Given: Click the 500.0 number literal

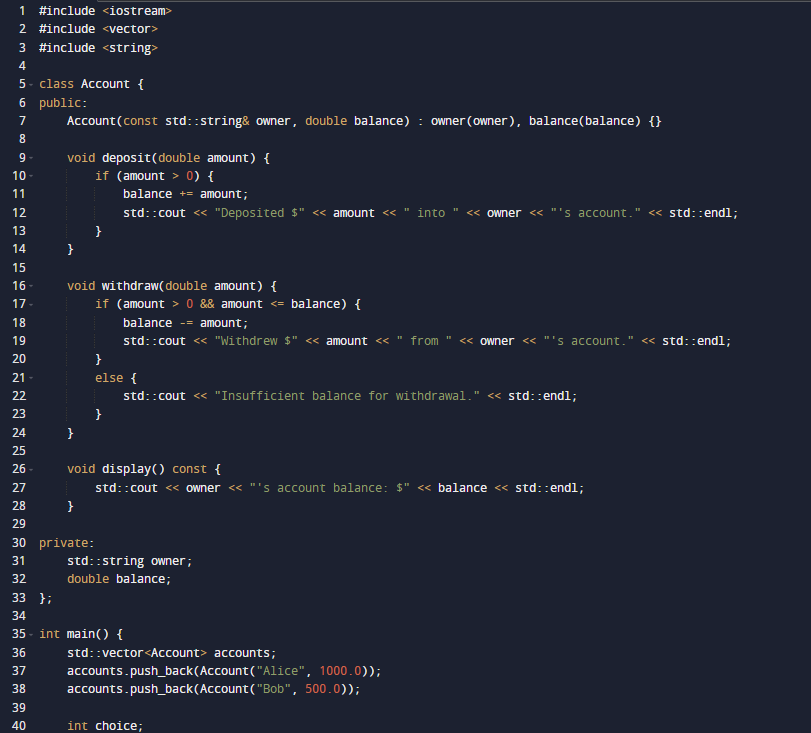Looking at the screenshot, I should point(324,688).
